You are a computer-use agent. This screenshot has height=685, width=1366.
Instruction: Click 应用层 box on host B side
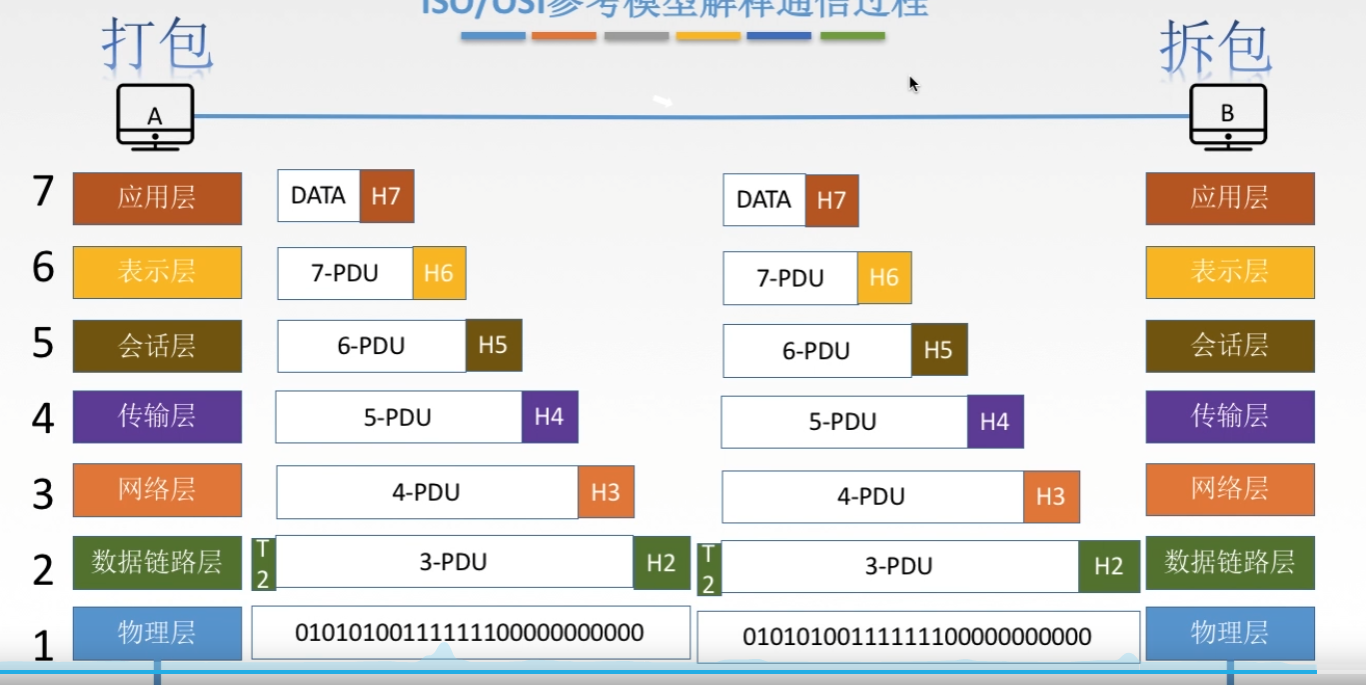pyautogui.click(x=1230, y=198)
